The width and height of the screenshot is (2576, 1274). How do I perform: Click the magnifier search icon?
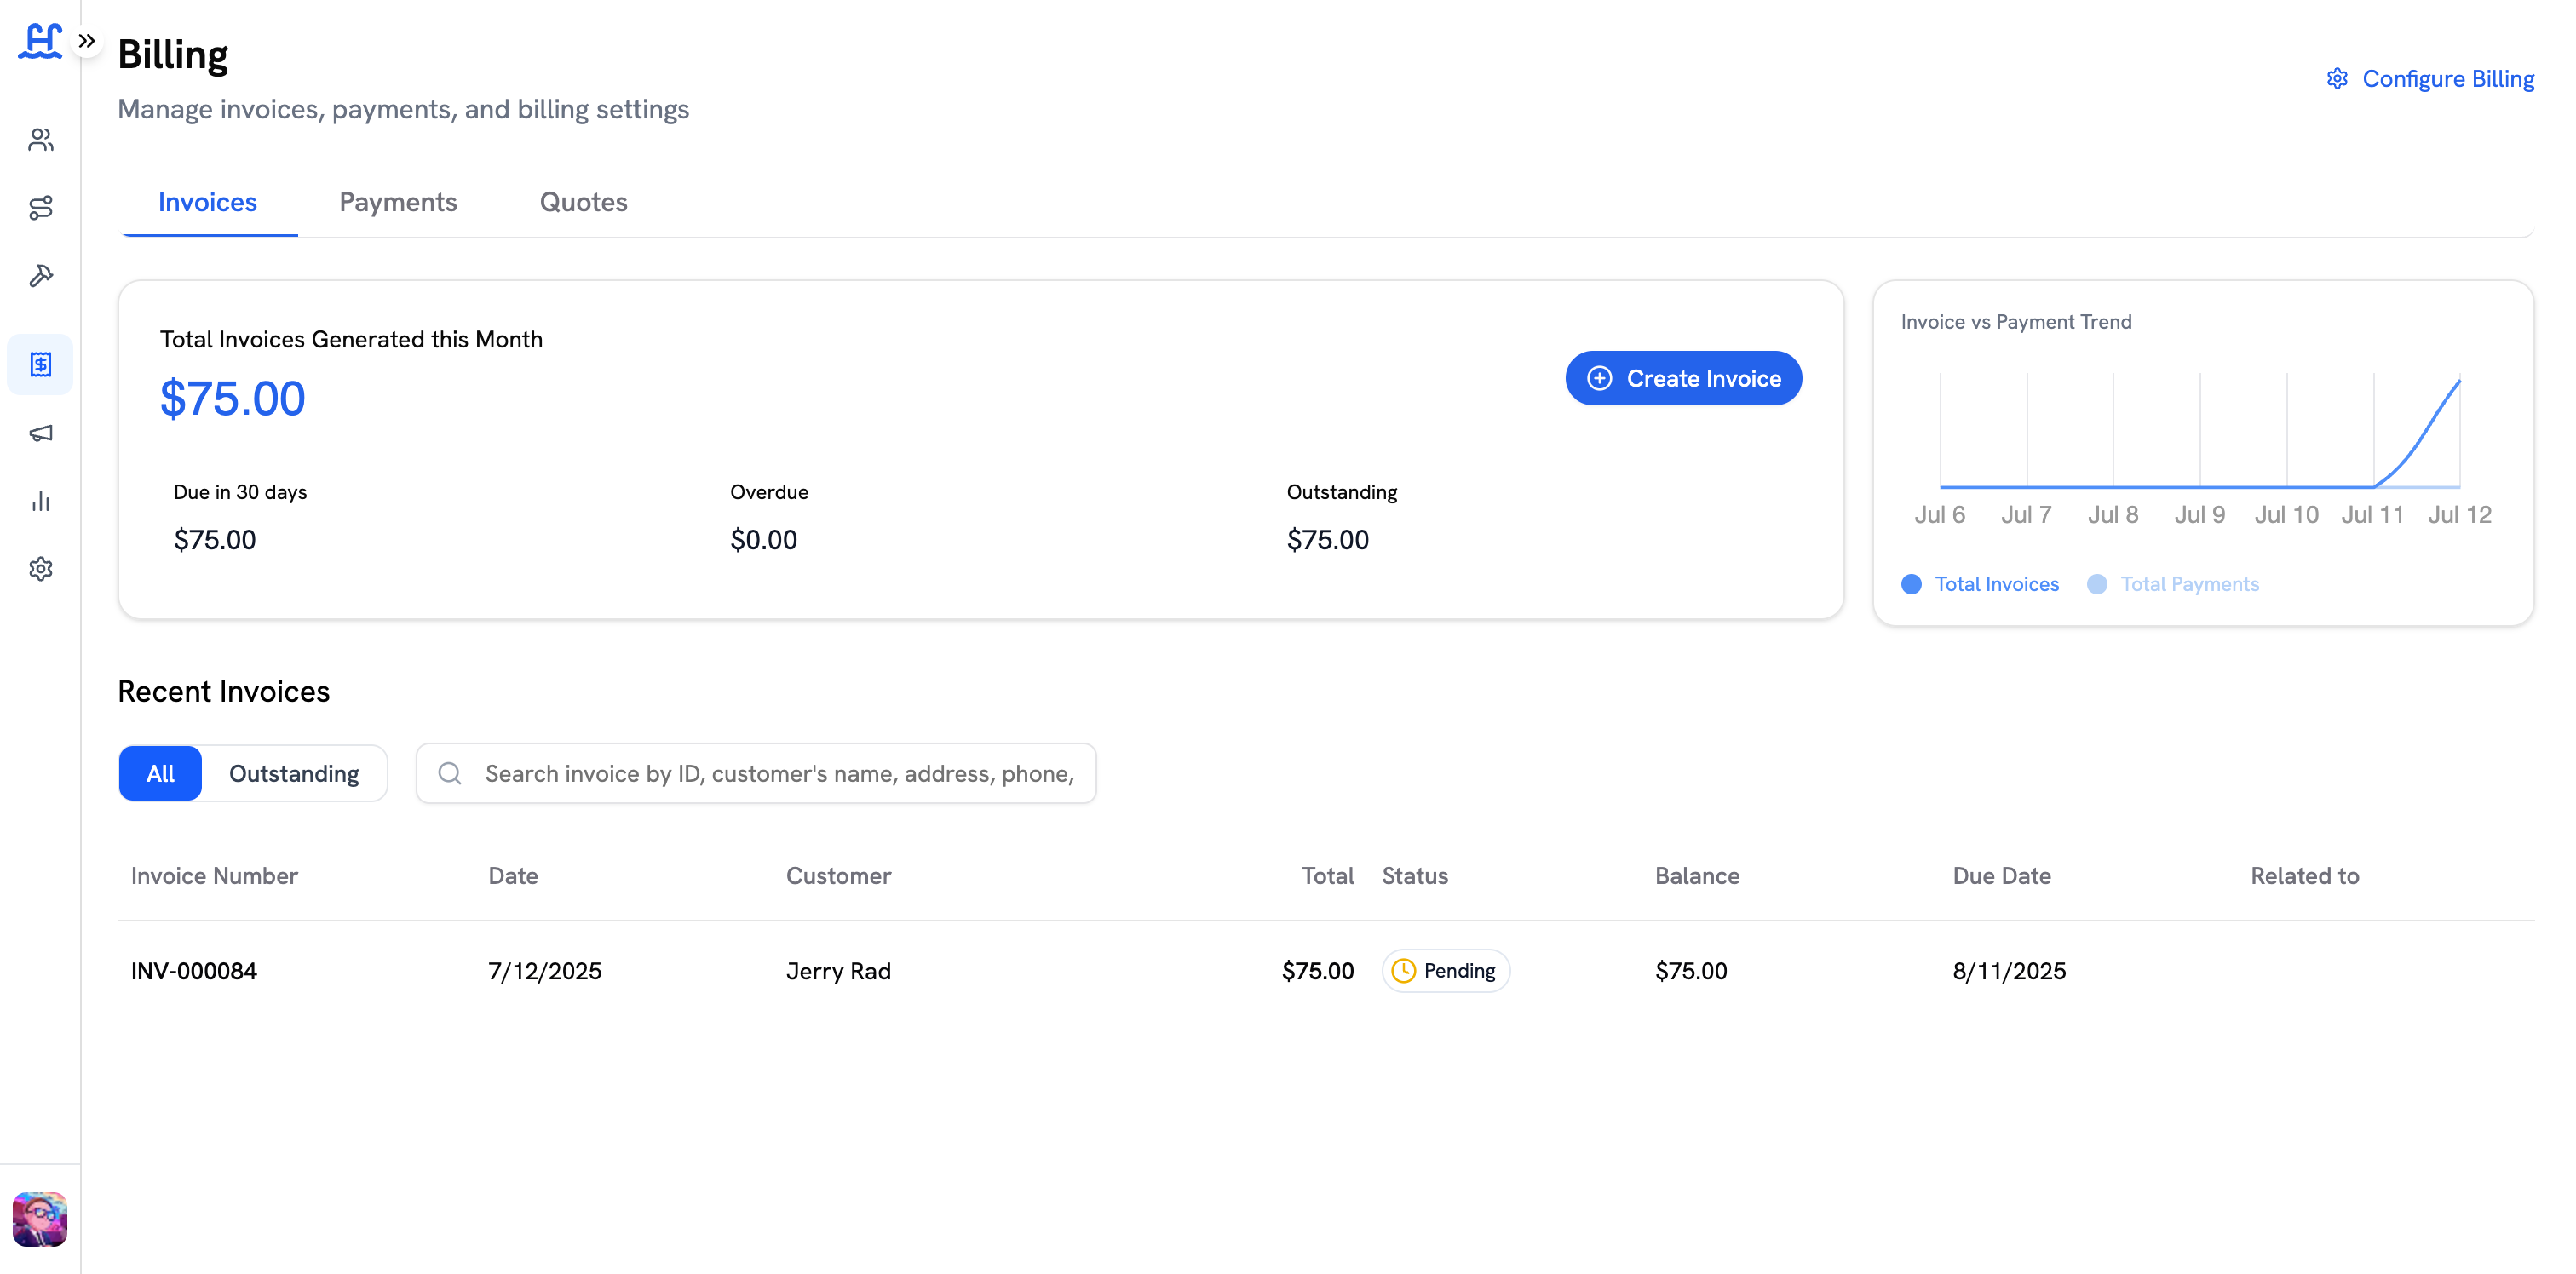(450, 773)
